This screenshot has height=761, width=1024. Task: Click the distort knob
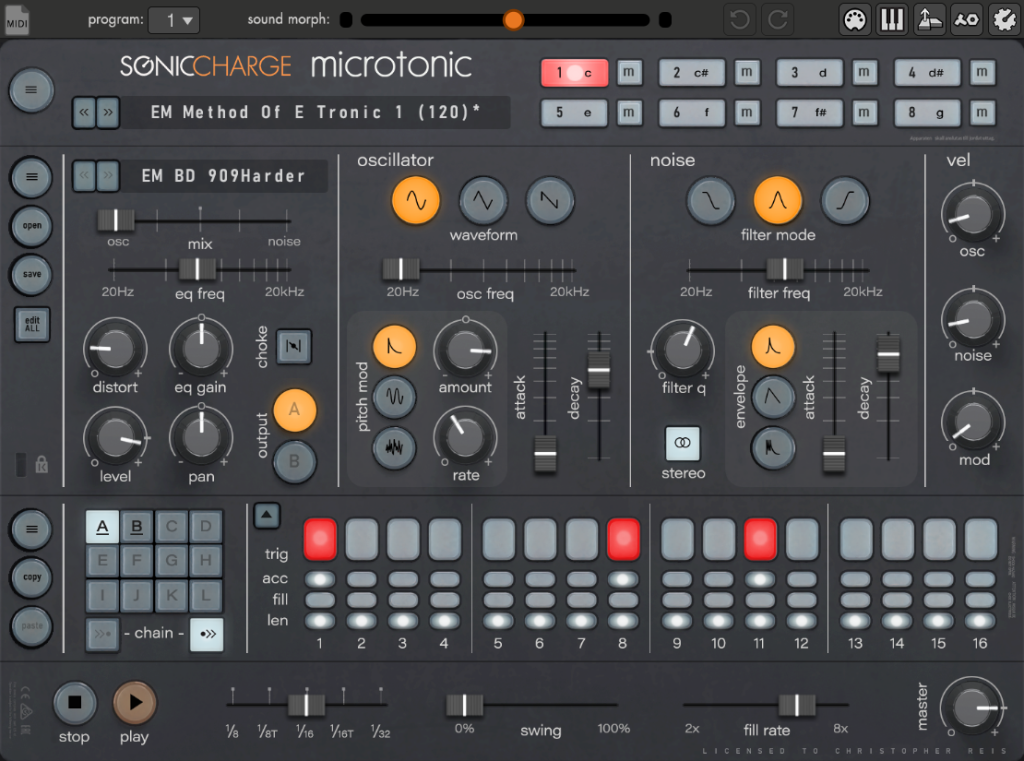pyautogui.click(x=114, y=349)
